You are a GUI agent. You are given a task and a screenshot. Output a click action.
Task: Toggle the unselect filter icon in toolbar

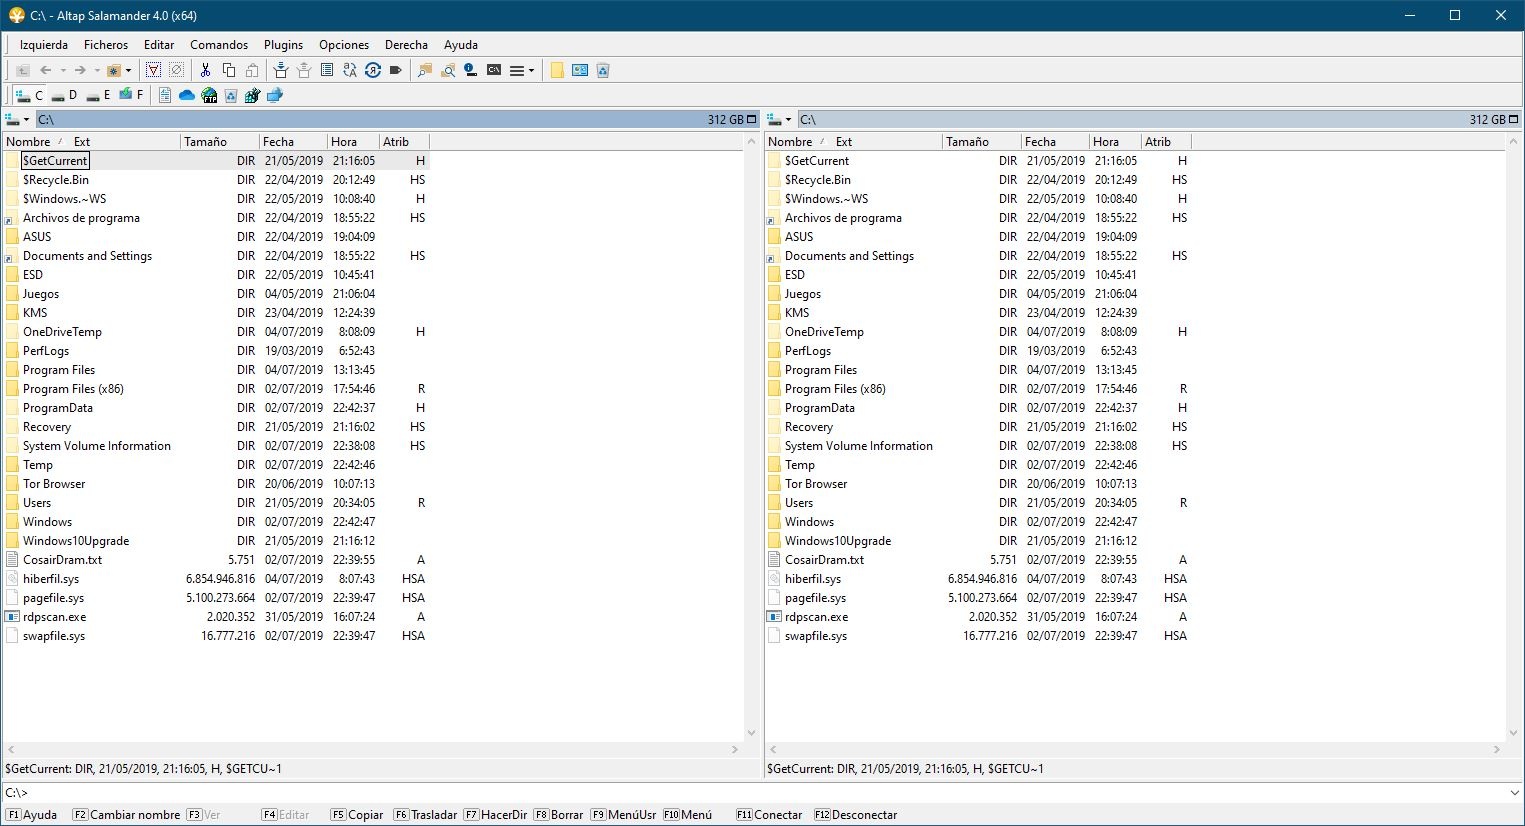coord(177,70)
